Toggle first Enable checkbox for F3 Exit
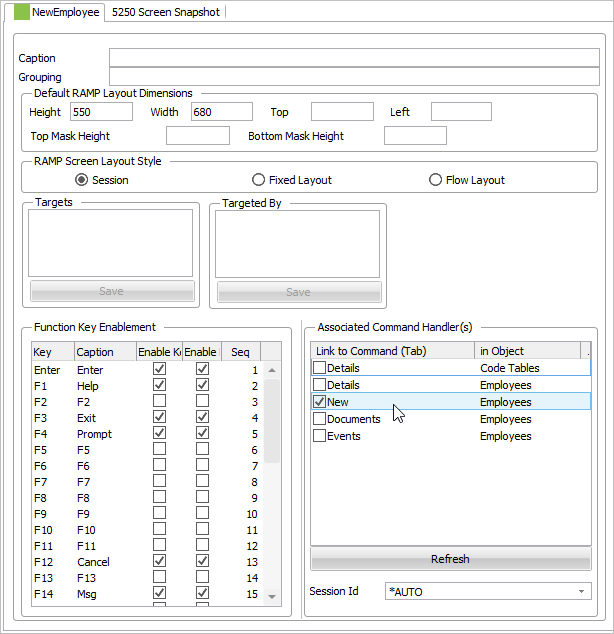The width and height of the screenshot is (614, 634). [x=159, y=416]
